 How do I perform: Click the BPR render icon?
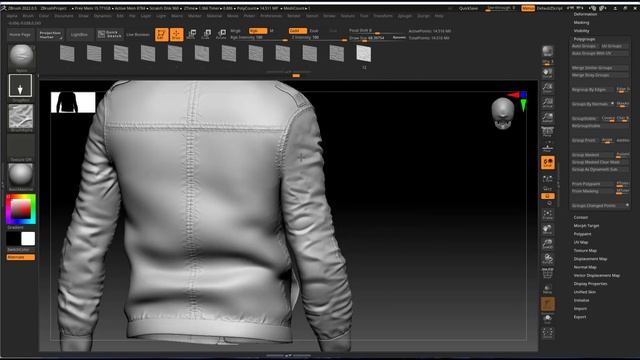(547, 52)
